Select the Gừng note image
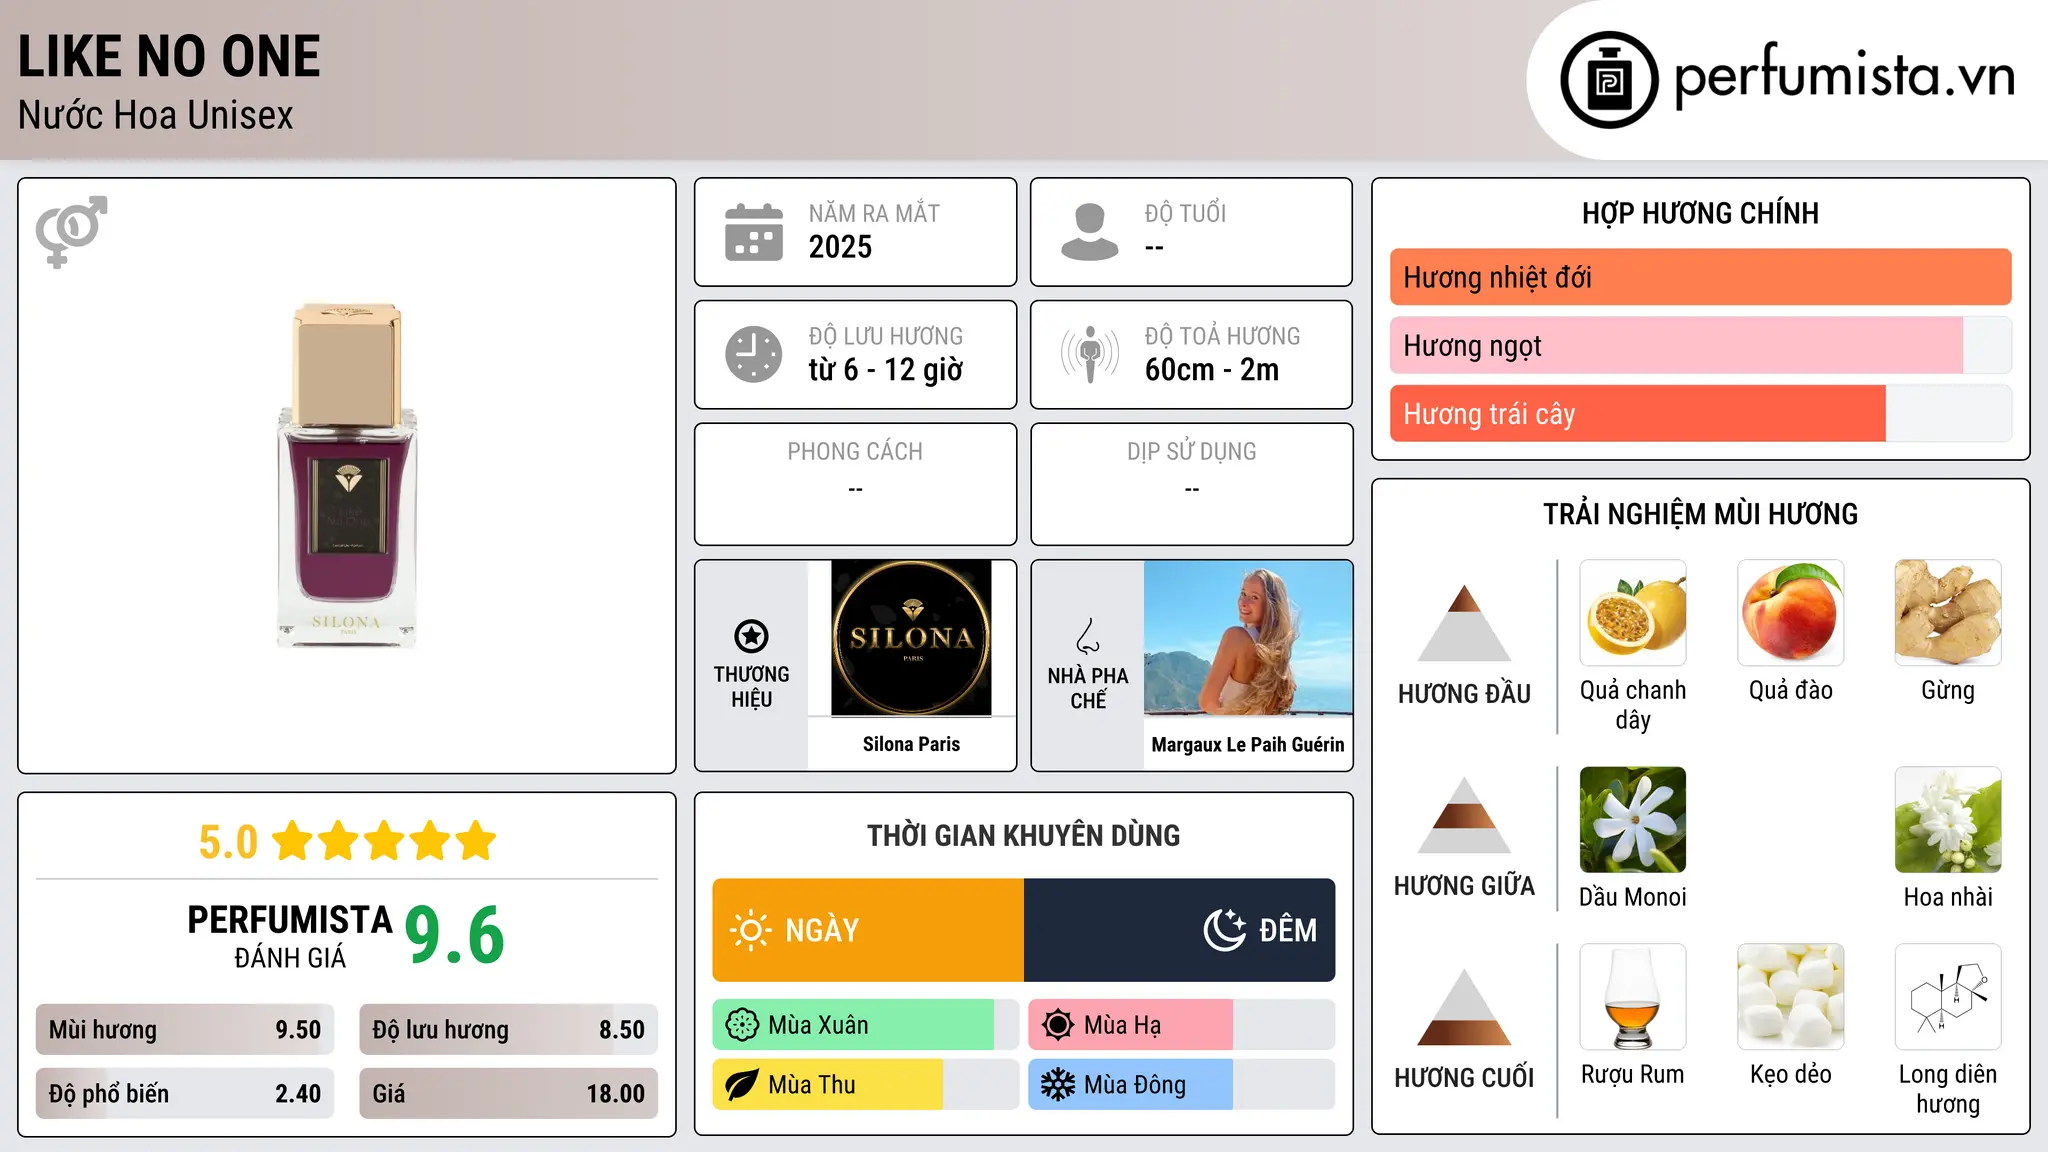Image resolution: width=2048 pixels, height=1152 pixels. (1948, 613)
